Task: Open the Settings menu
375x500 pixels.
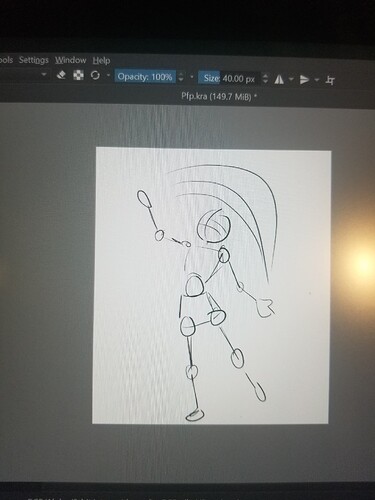Action: pos(34,60)
